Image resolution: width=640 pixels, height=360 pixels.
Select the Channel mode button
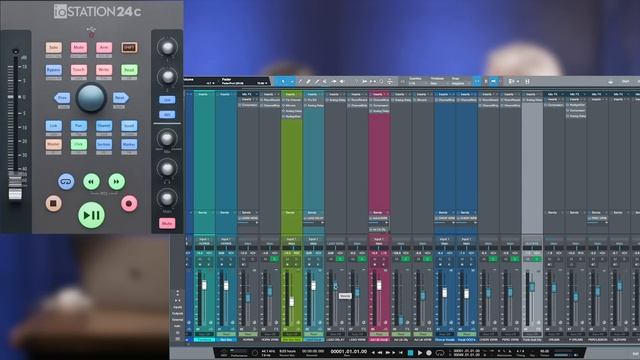coord(104,126)
